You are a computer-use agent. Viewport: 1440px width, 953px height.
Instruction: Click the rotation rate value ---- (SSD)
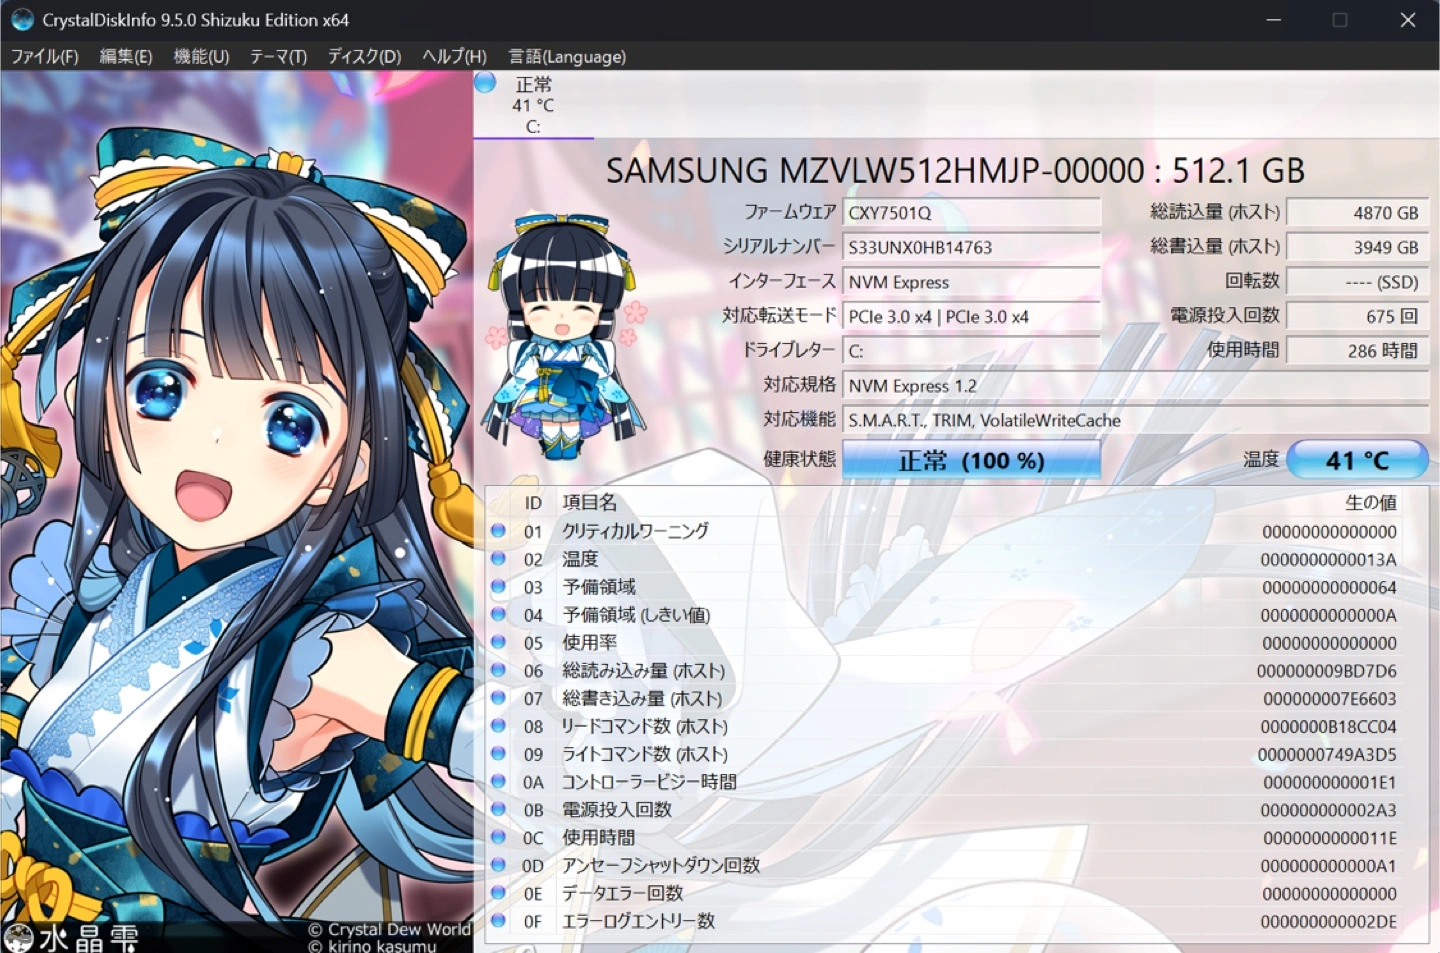tap(1357, 282)
